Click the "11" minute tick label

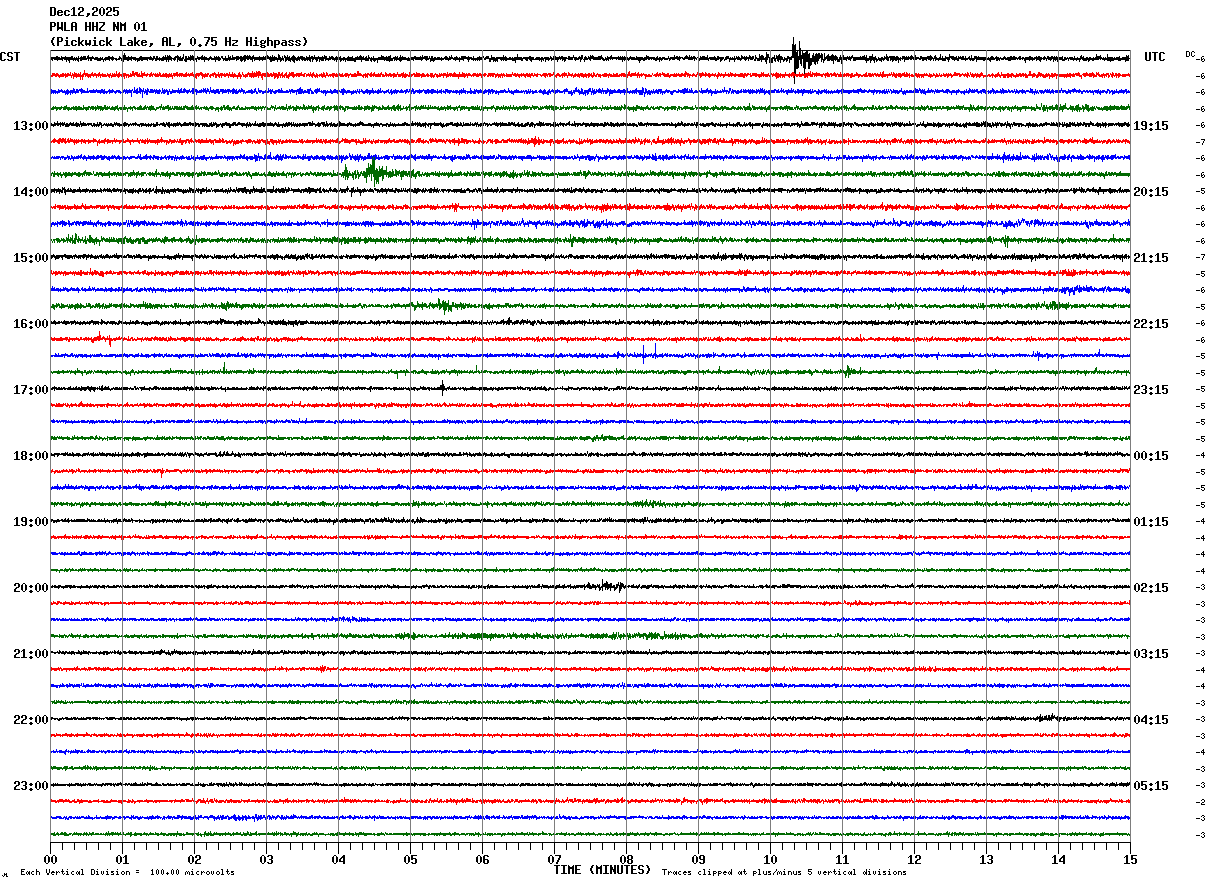pyautogui.click(x=842, y=859)
